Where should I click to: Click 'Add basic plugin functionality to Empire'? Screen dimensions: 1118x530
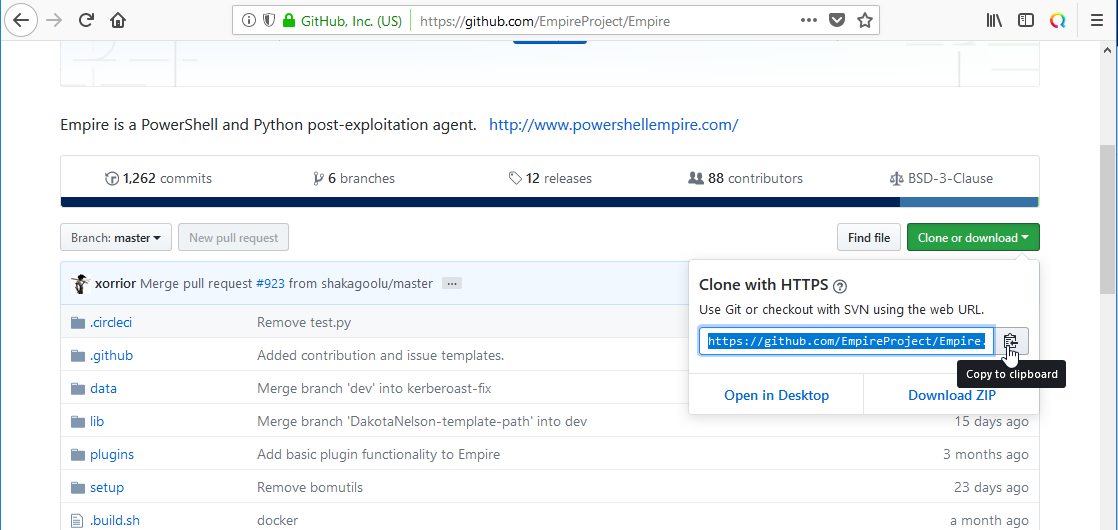click(379, 454)
